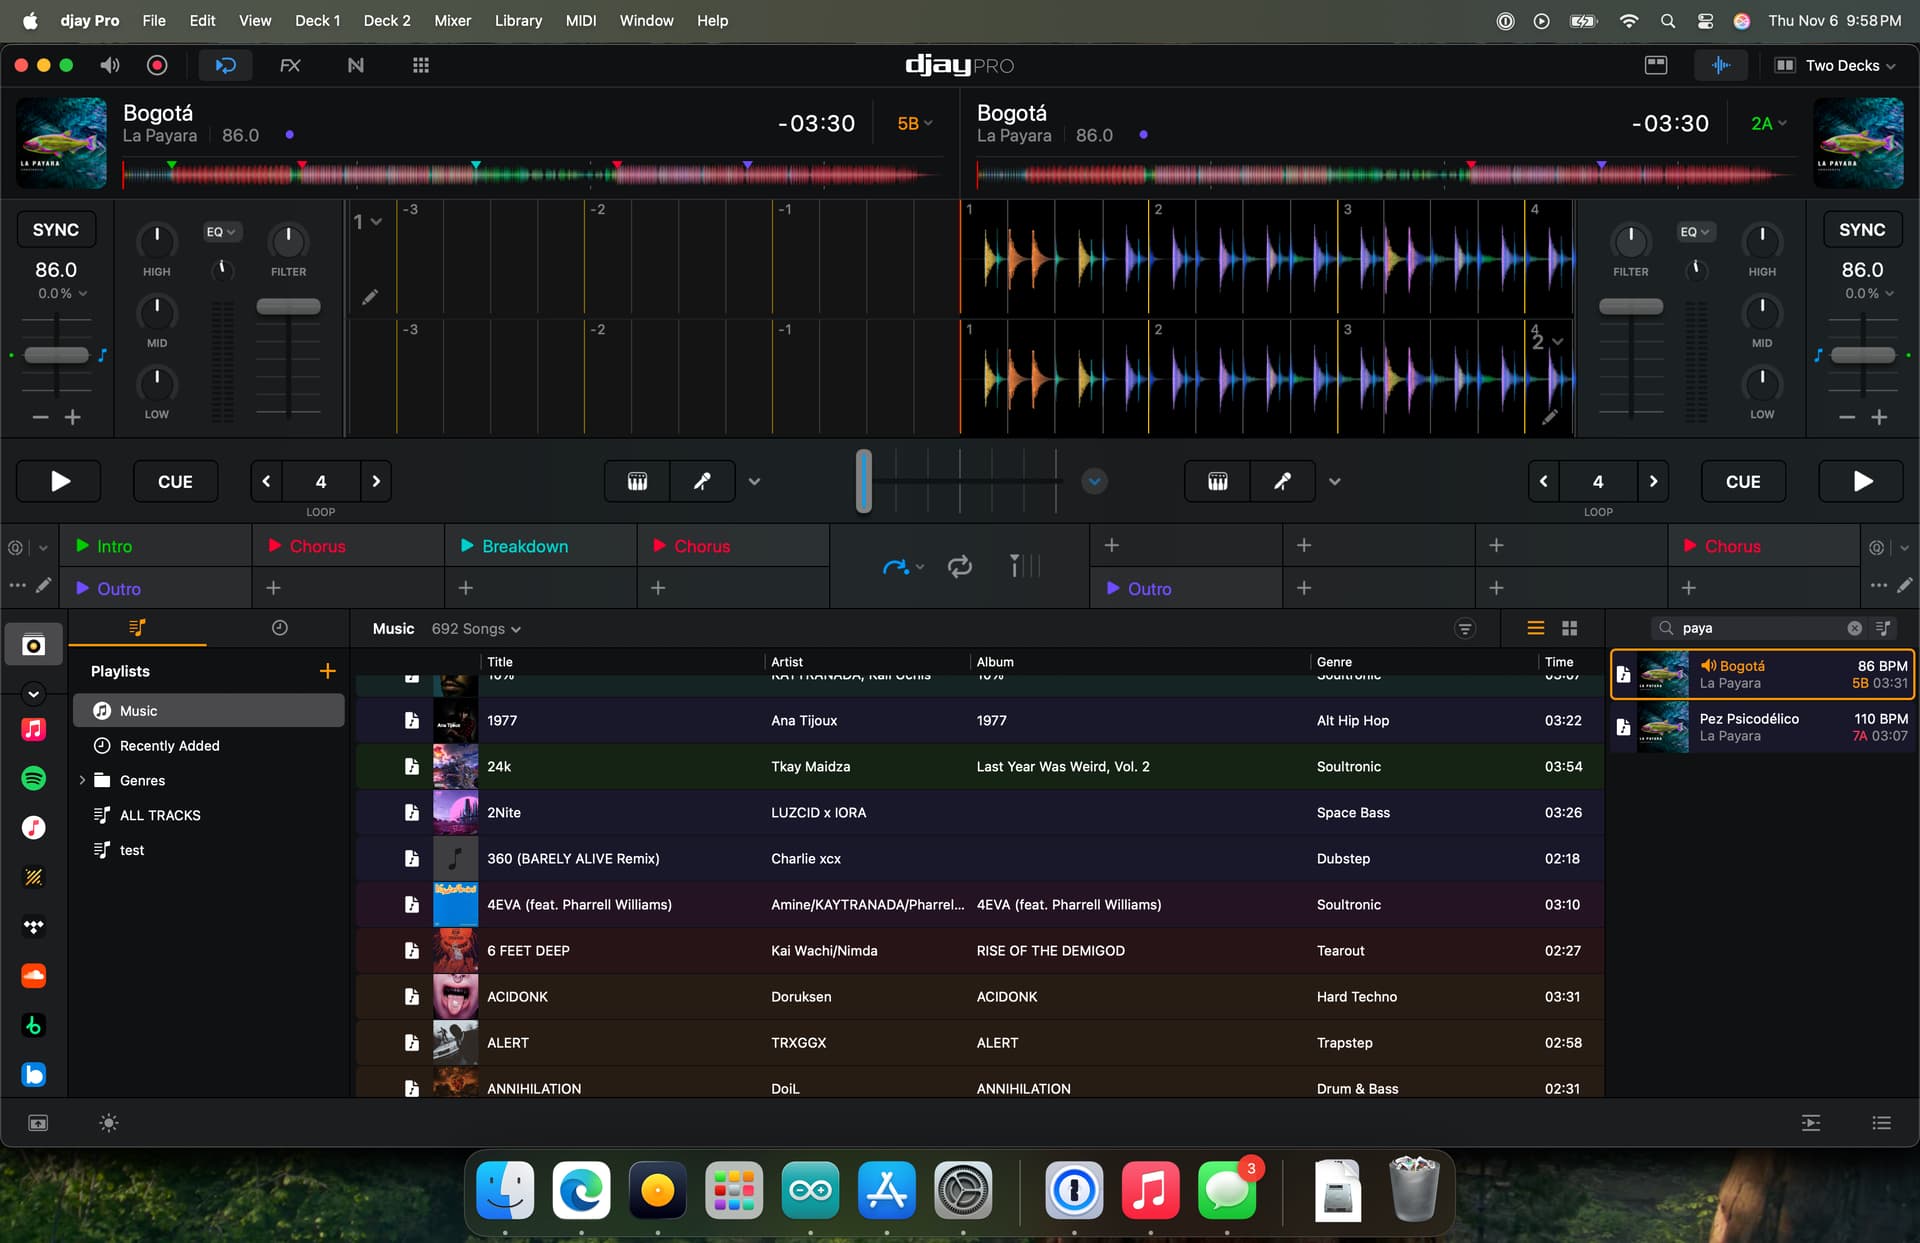Viewport: 1920px width, 1243px height.
Task: Select Spotify source in library sidebar
Action: point(33,778)
